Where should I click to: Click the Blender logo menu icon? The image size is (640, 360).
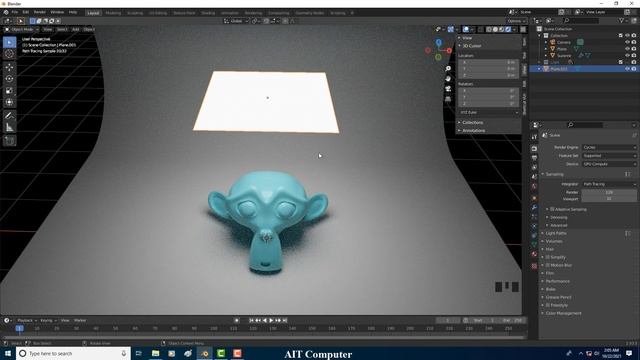(x=6, y=12)
